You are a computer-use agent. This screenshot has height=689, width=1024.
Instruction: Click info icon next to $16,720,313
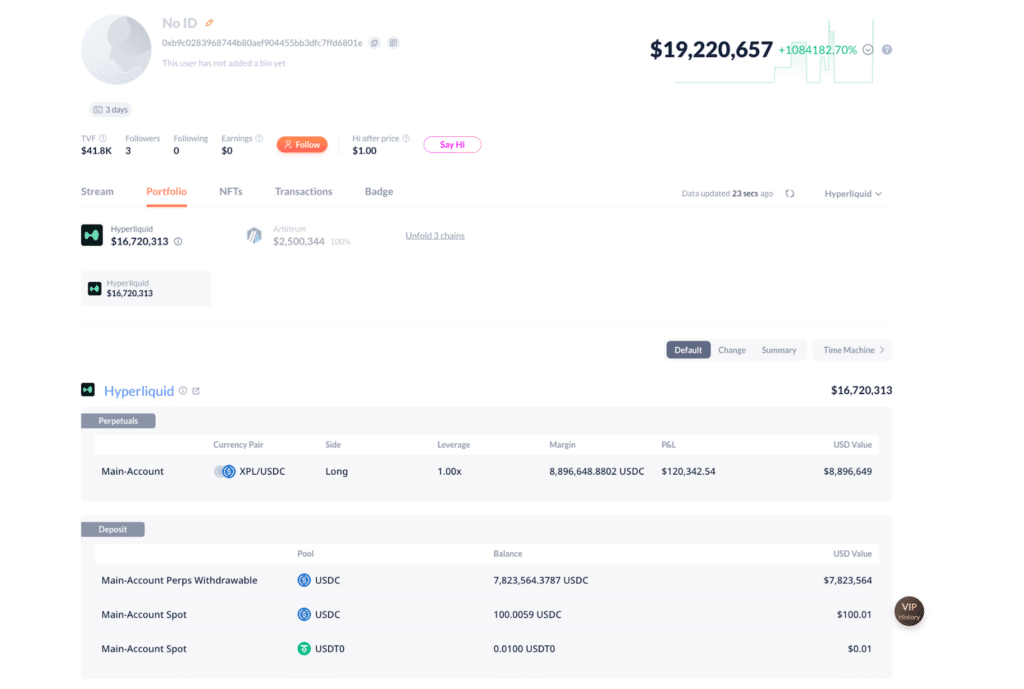point(178,242)
